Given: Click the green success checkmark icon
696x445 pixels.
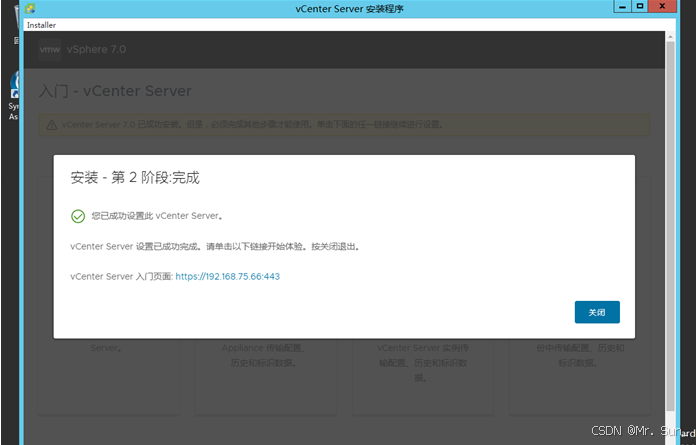Looking at the screenshot, I should click(78, 216).
